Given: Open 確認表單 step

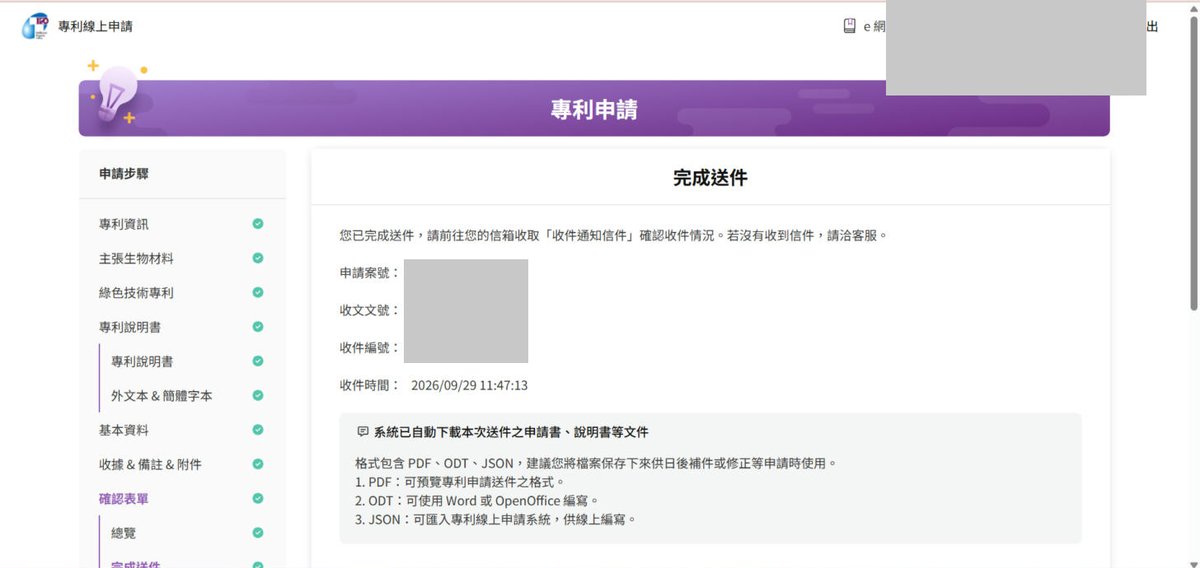Looking at the screenshot, I should [x=124, y=498].
